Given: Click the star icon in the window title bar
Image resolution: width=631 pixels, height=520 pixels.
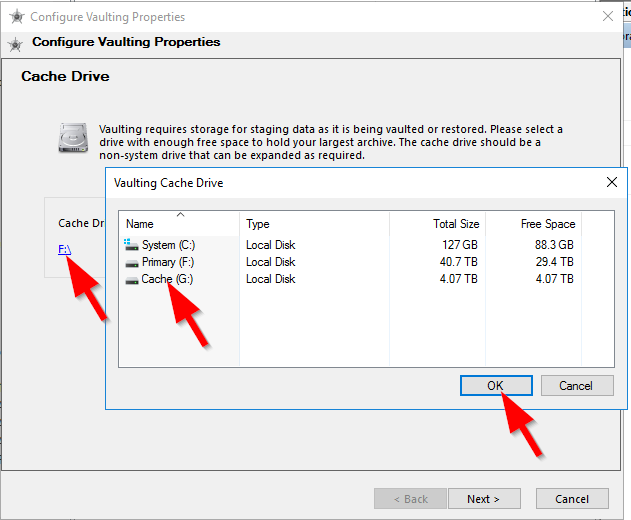Looking at the screenshot, I should click(16, 17).
